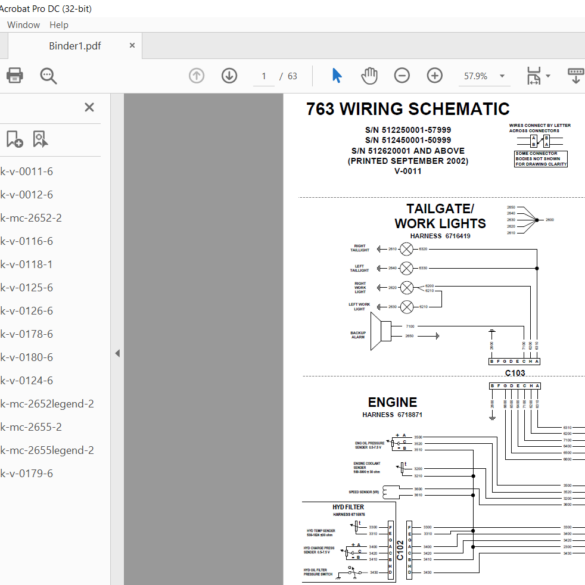Click the HARNESS 6718871 label
This screenshot has width=585, height=585.
pyautogui.click(x=392, y=414)
